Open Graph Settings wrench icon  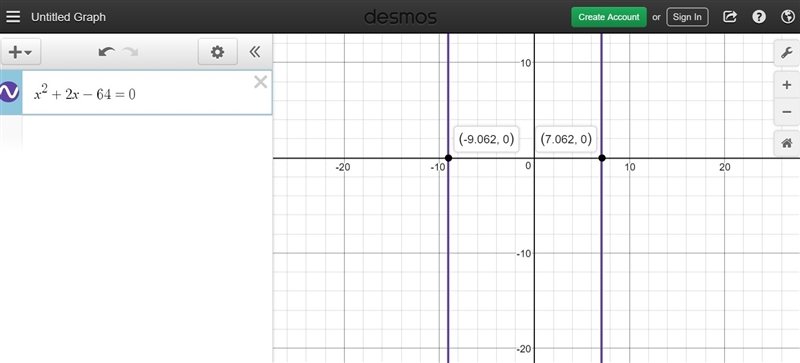pyautogui.click(x=787, y=53)
